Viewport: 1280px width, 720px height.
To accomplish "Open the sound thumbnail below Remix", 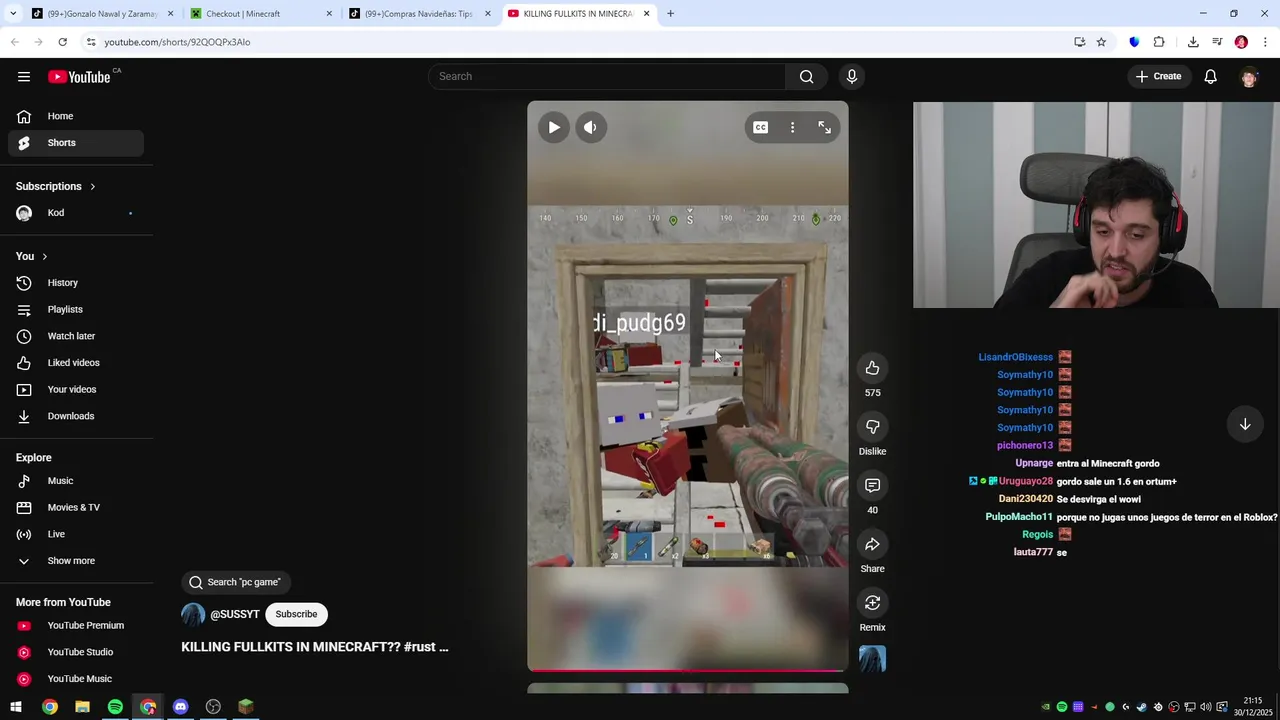I will 872,659.
